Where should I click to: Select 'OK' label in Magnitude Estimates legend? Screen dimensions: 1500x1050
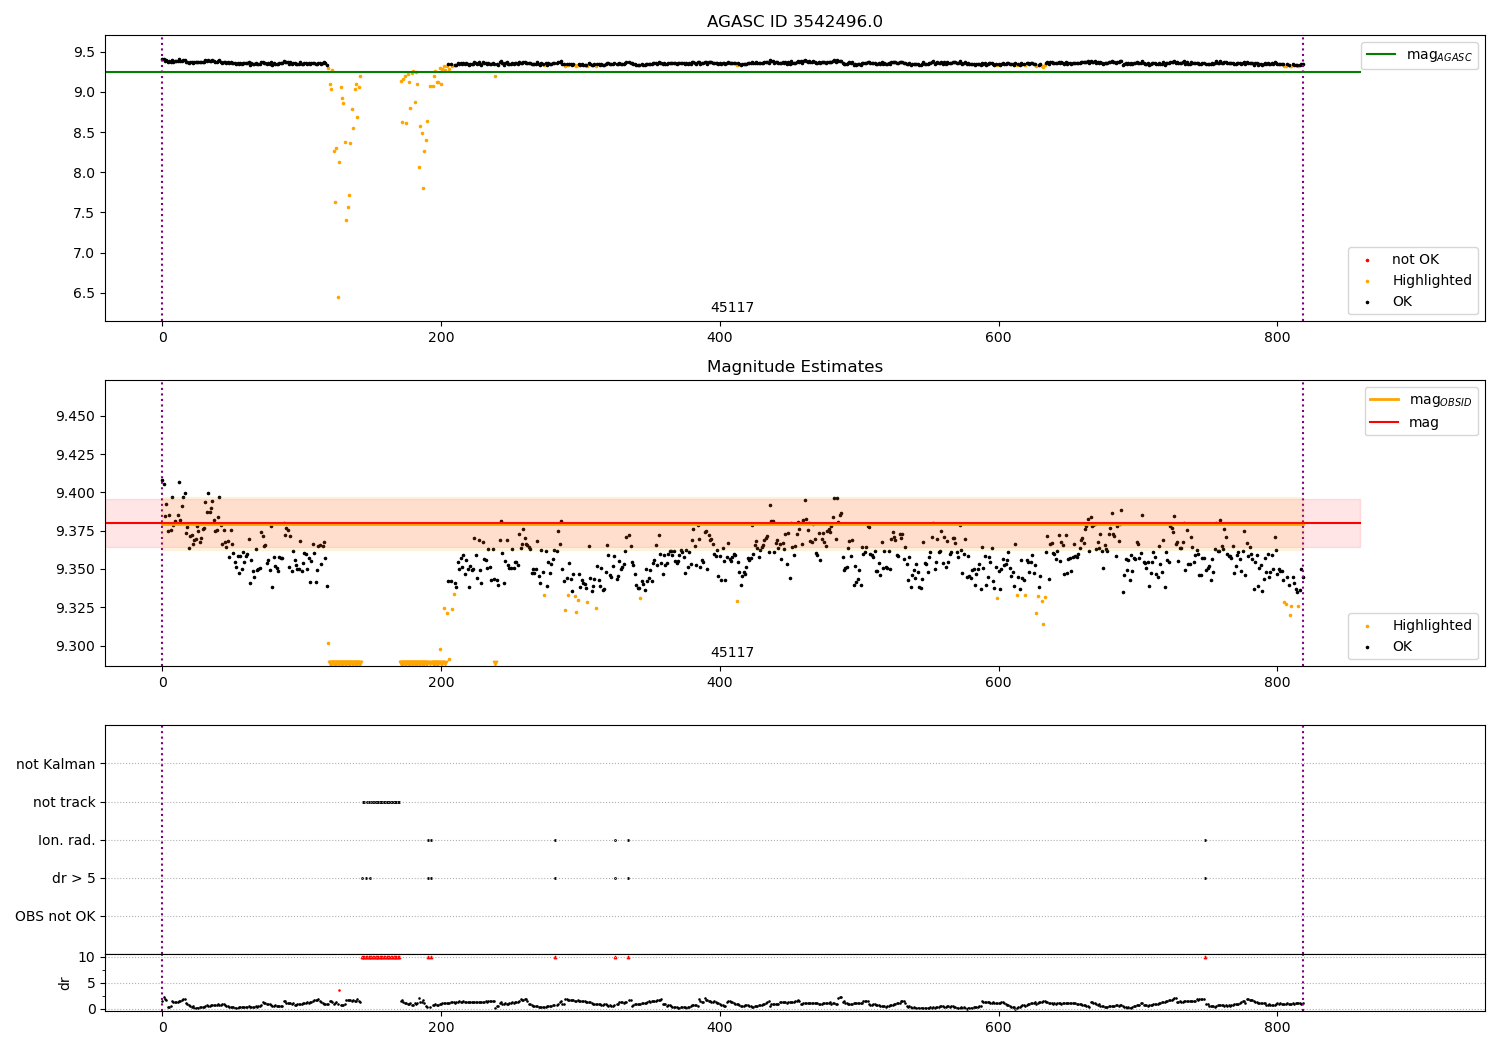click(1402, 647)
